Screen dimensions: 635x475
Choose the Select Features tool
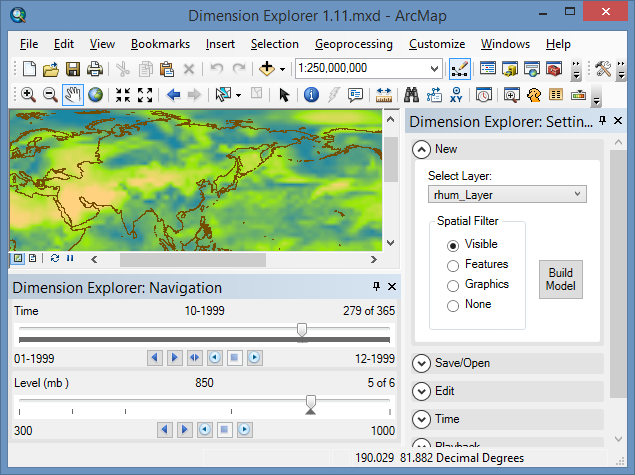tap(223, 95)
